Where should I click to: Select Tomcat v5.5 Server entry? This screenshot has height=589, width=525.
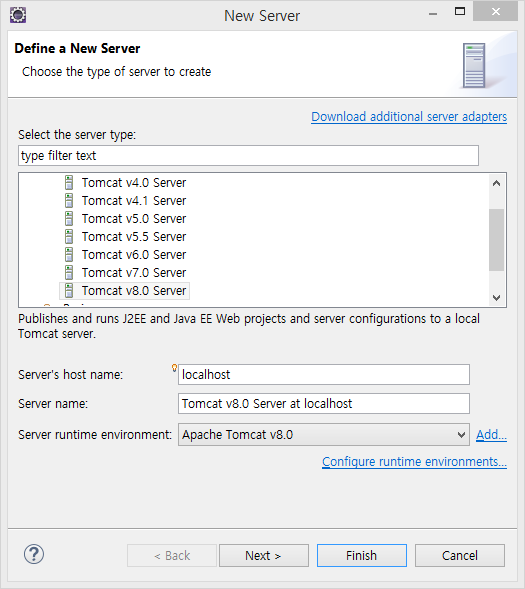point(134,237)
